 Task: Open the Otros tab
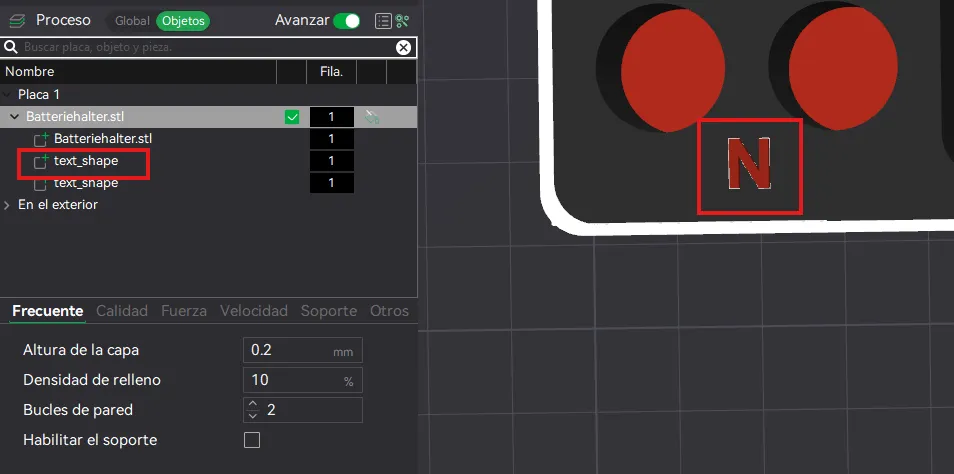tap(389, 311)
